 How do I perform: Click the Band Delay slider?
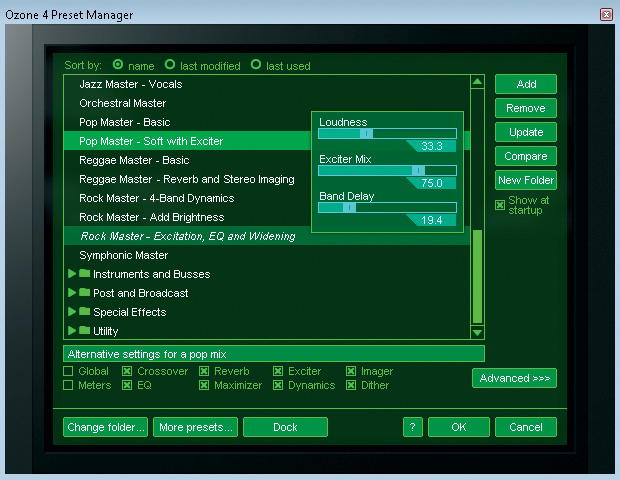coord(388,208)
